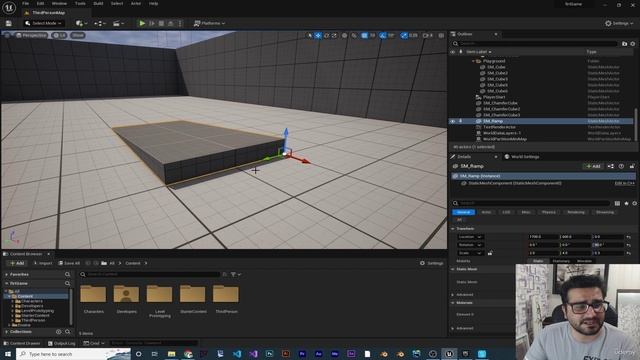Toggle the Scale lock icon

coord(490,253)
